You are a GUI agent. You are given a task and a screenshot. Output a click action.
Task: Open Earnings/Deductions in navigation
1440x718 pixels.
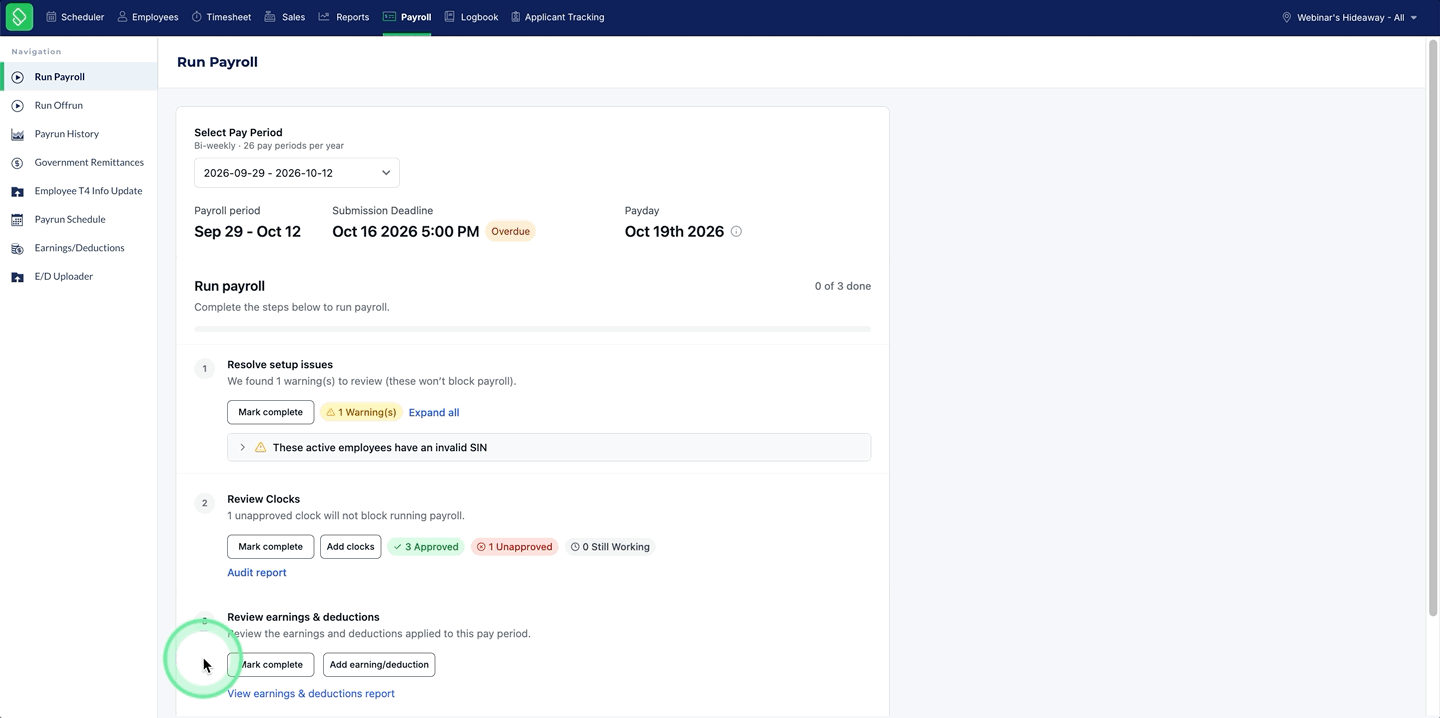click(x=79, y=248)
